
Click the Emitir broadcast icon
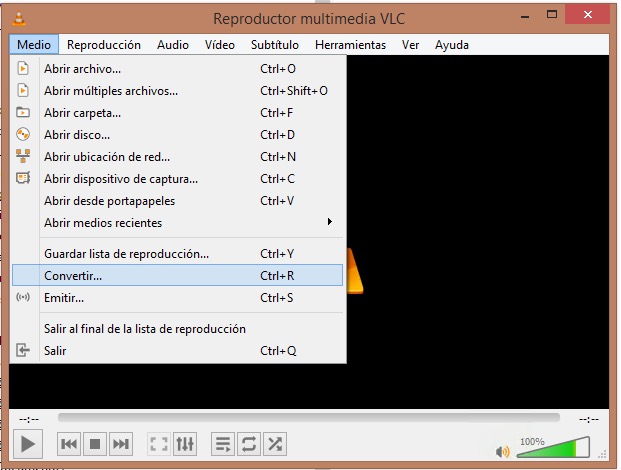click(x=23, y=297)
